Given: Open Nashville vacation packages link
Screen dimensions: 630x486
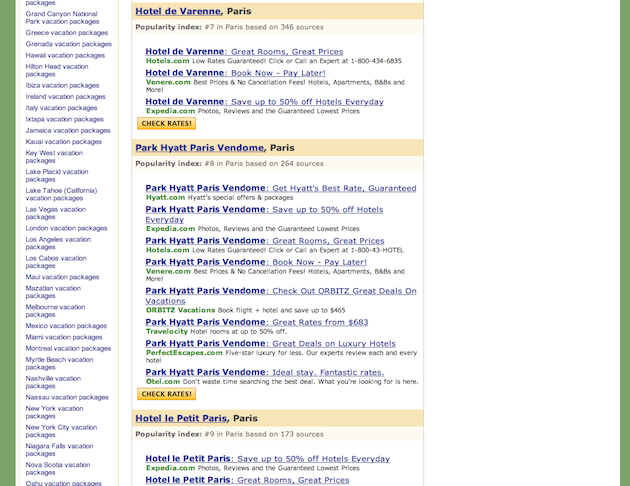Looking at the screenshot, I should point(53,382).
